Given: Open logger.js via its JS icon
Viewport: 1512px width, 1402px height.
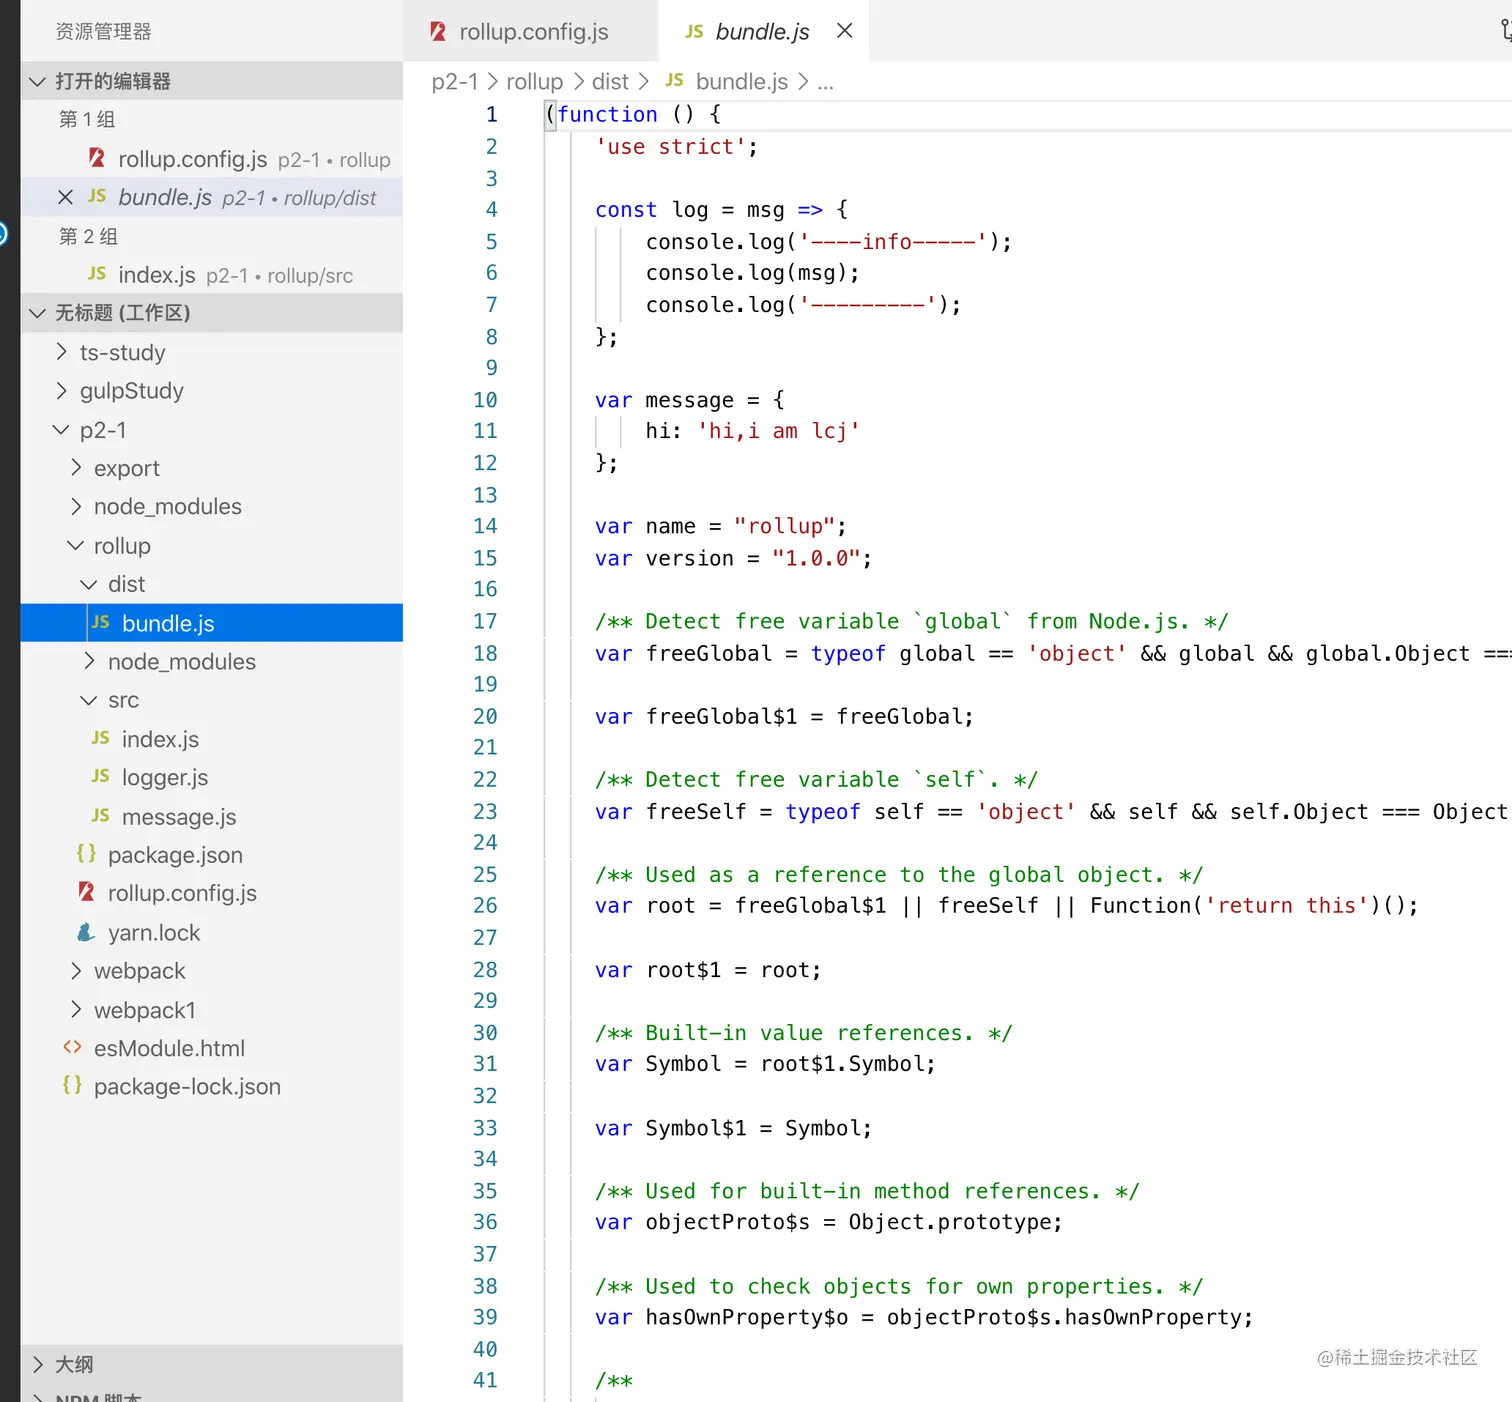Looking at the screenshot, I should click(x=101, y=776).
